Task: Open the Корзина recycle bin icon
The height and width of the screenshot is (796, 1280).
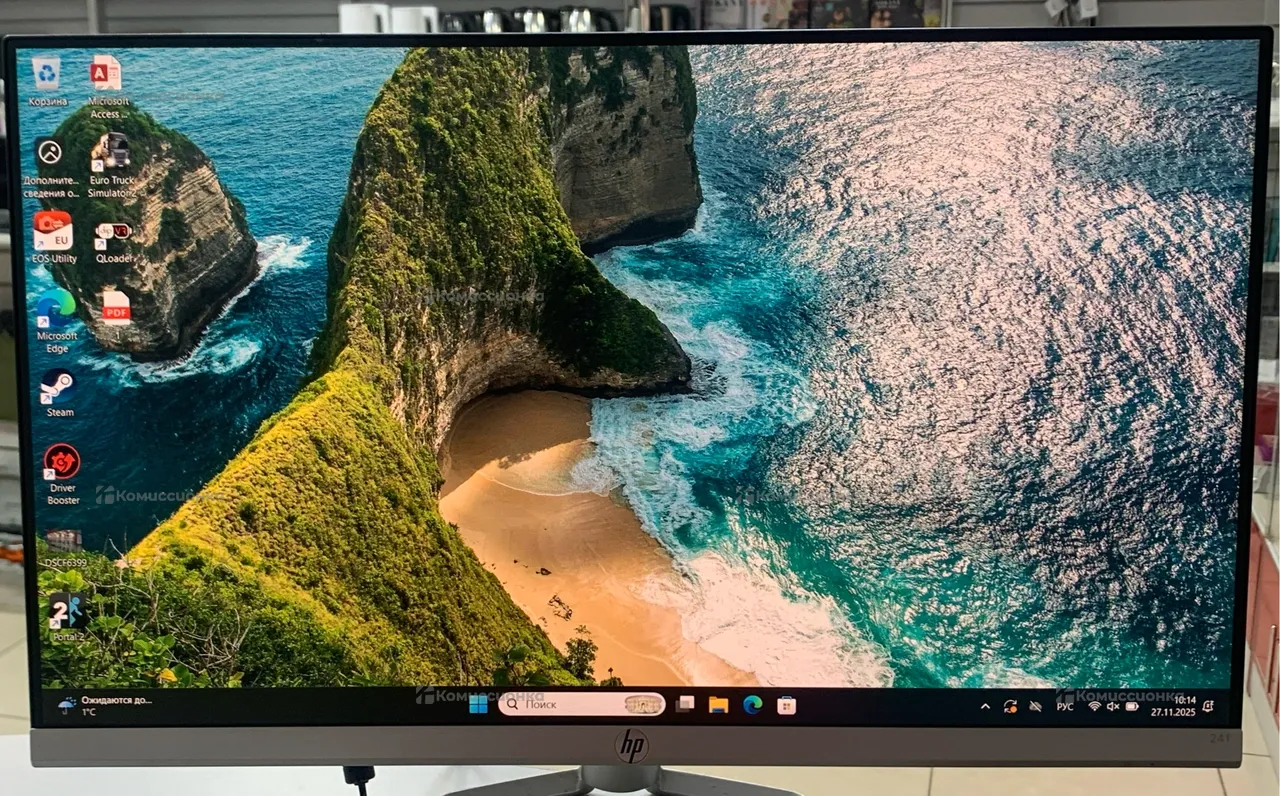Action: pyautogui.click(x=46, y=74)
